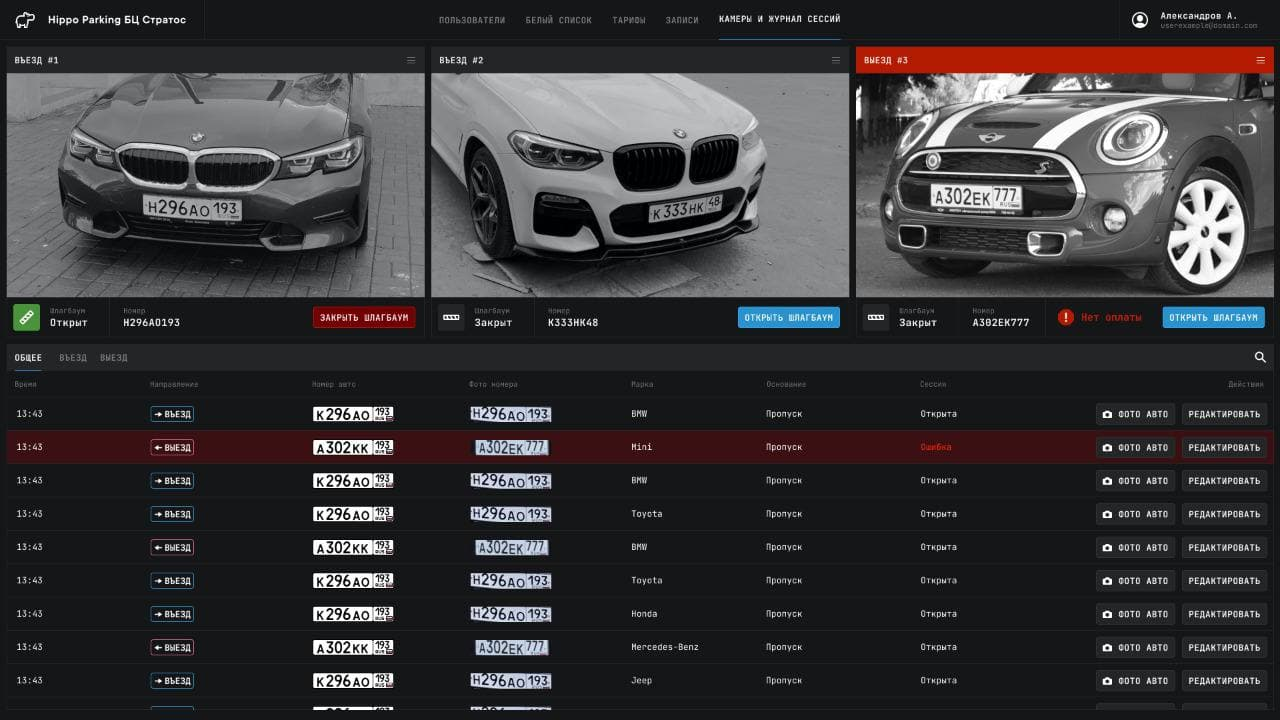Viewport: 1280px width, 720px height.
Task: Click the closed barrier icon for plate K333HK48
Action: point(451,317)
